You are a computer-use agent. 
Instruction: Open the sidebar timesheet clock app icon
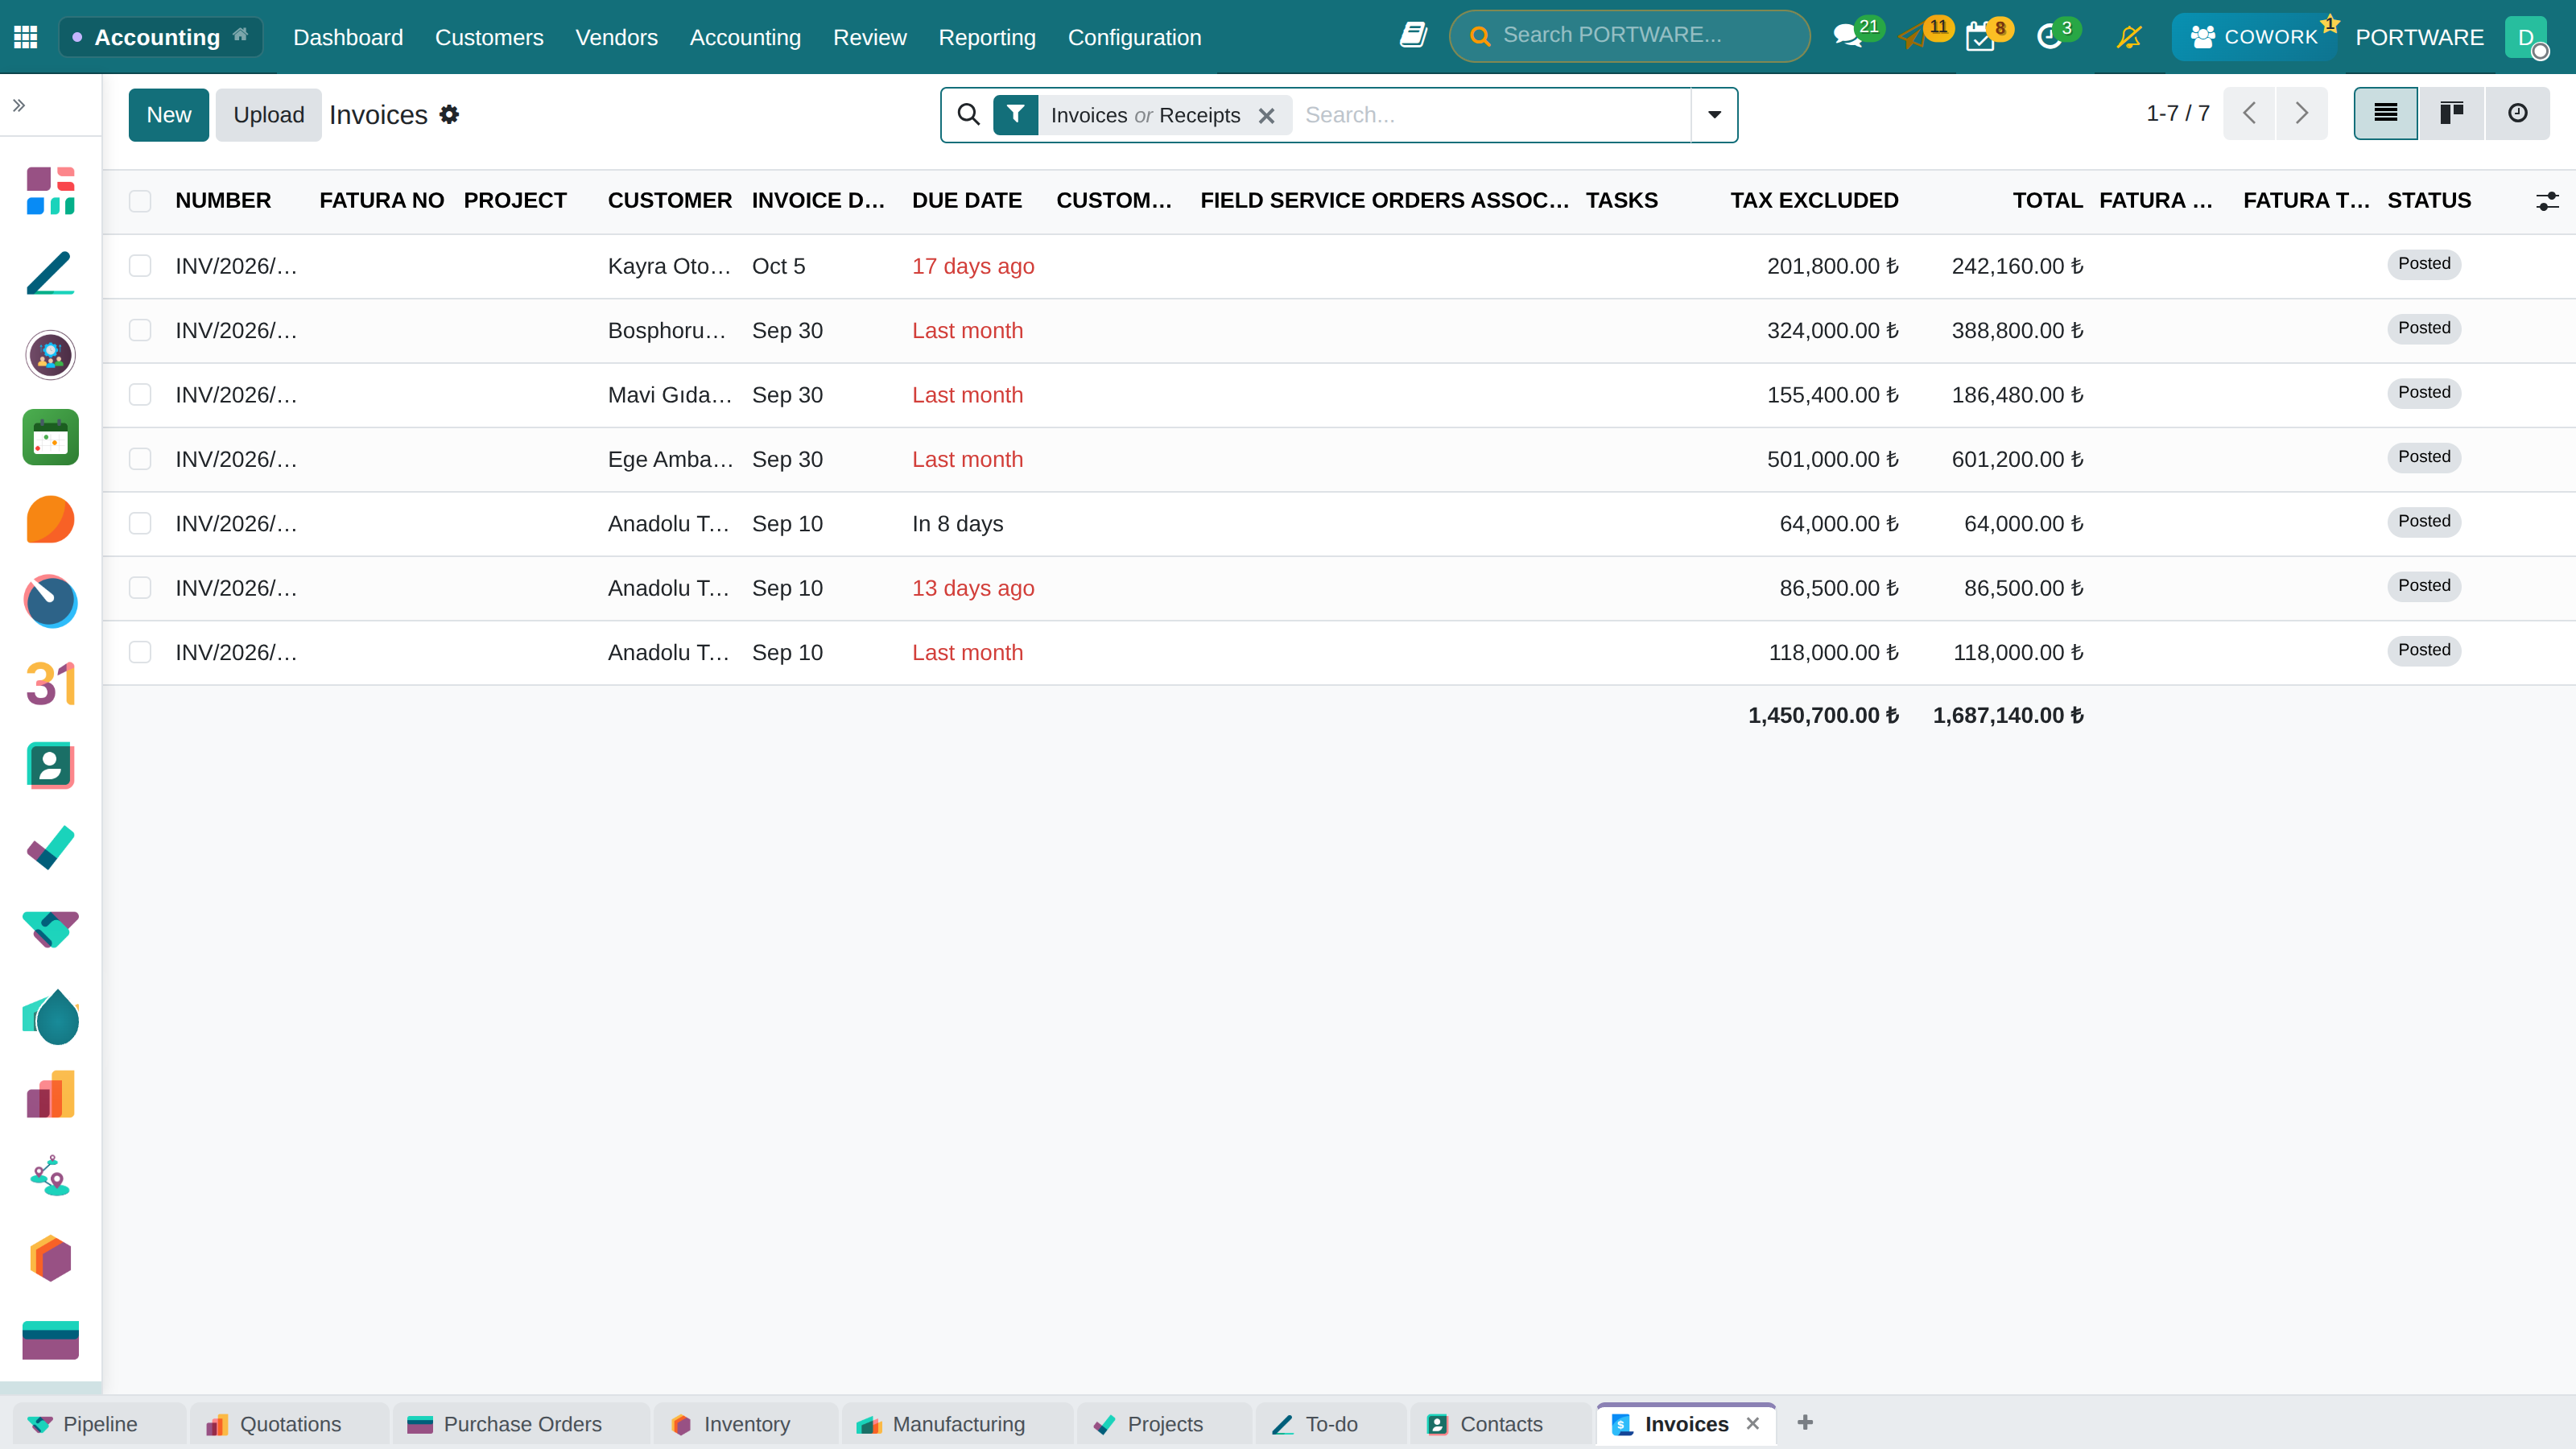click(x=50, y=601)
